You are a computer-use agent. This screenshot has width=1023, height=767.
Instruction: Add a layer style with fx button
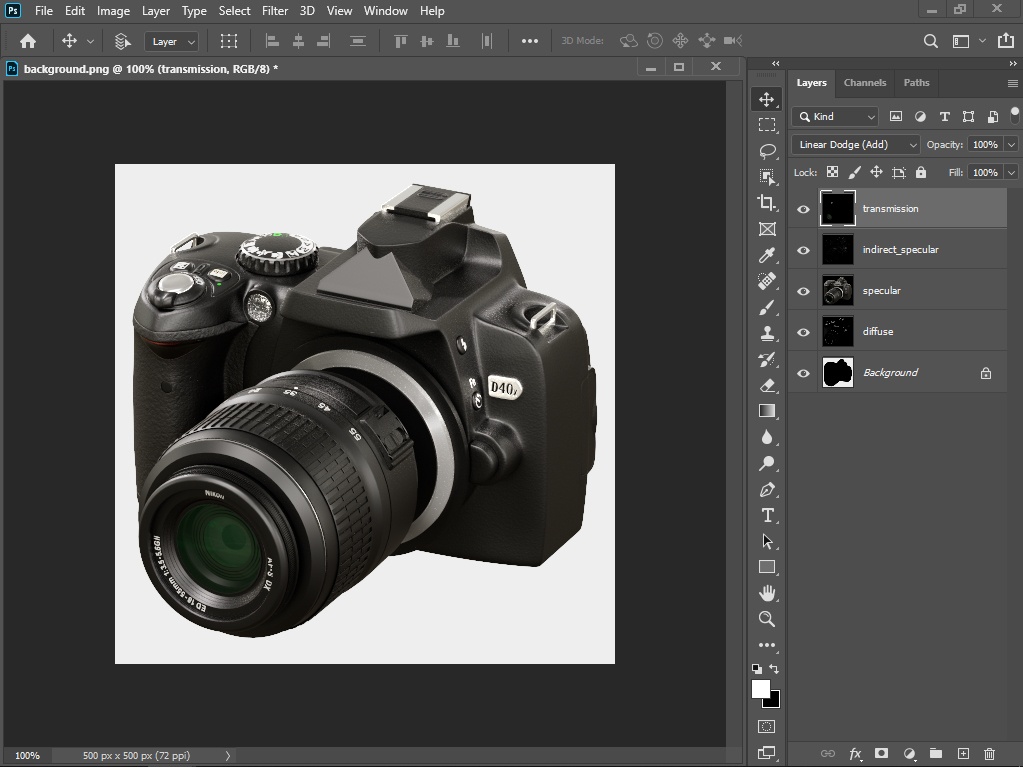tap(855, 753)
